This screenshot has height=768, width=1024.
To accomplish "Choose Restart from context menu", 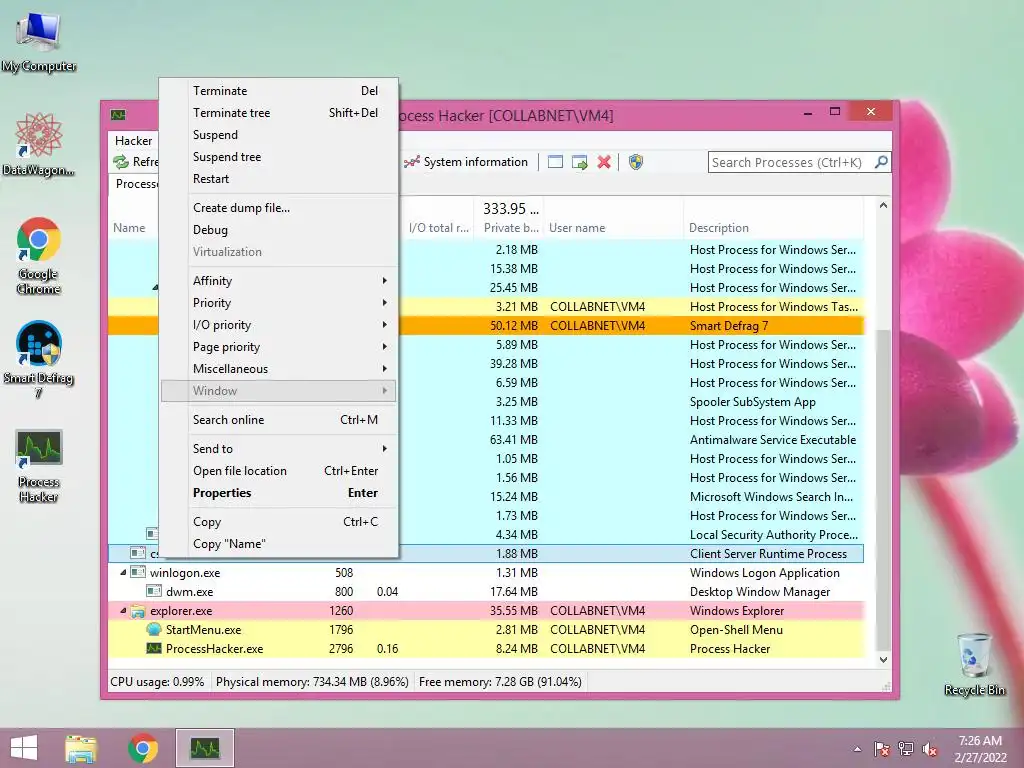I will coord(280,179).
